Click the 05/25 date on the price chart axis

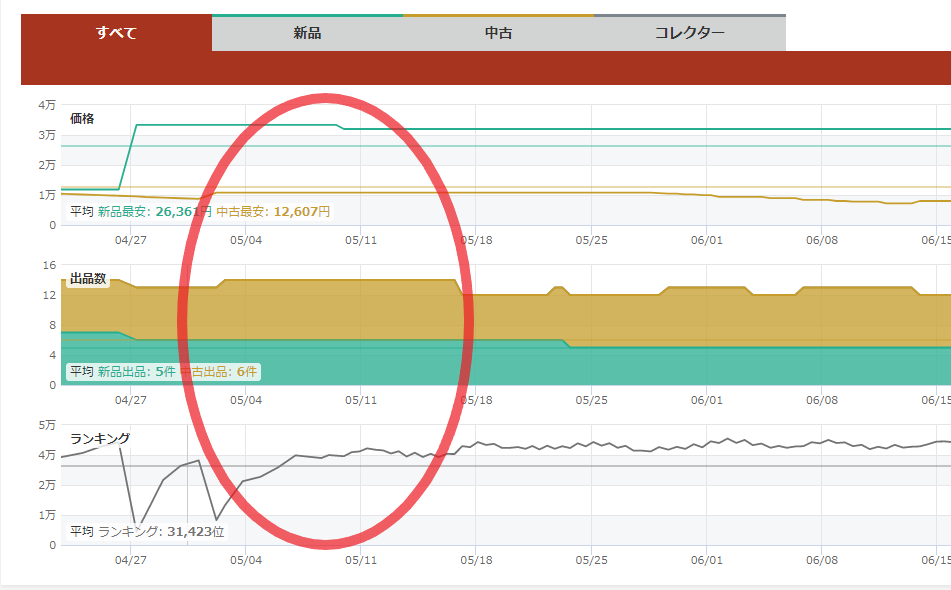click(592, 240)
